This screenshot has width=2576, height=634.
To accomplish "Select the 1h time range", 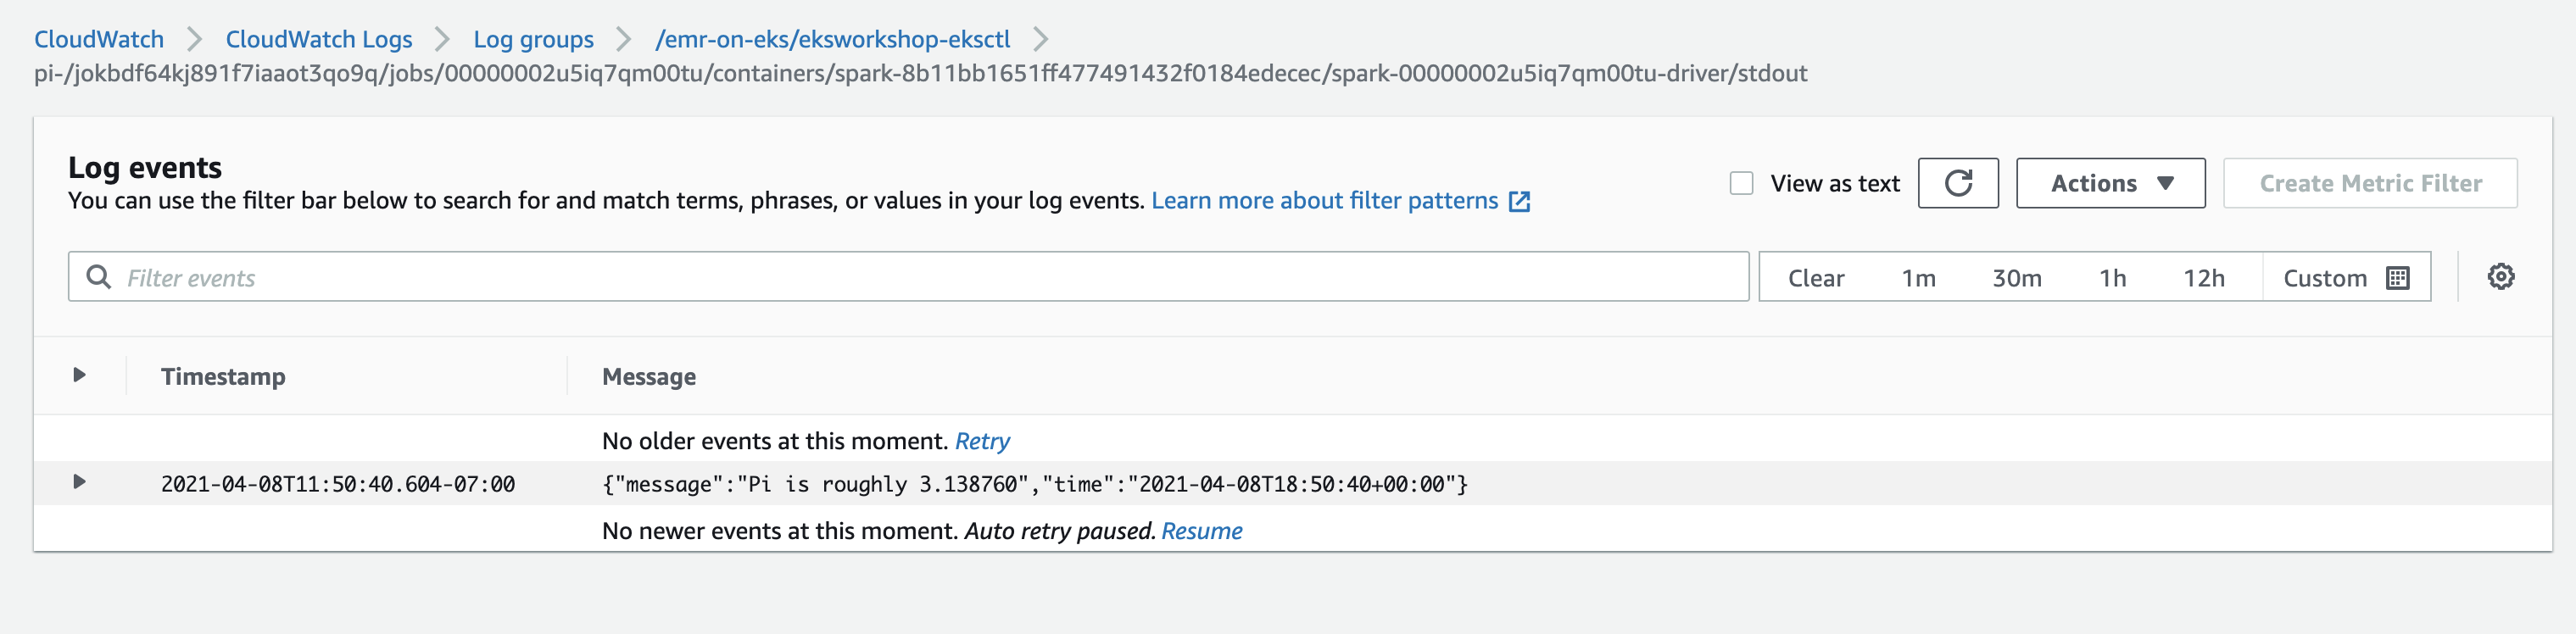I will click(2112, 278).
